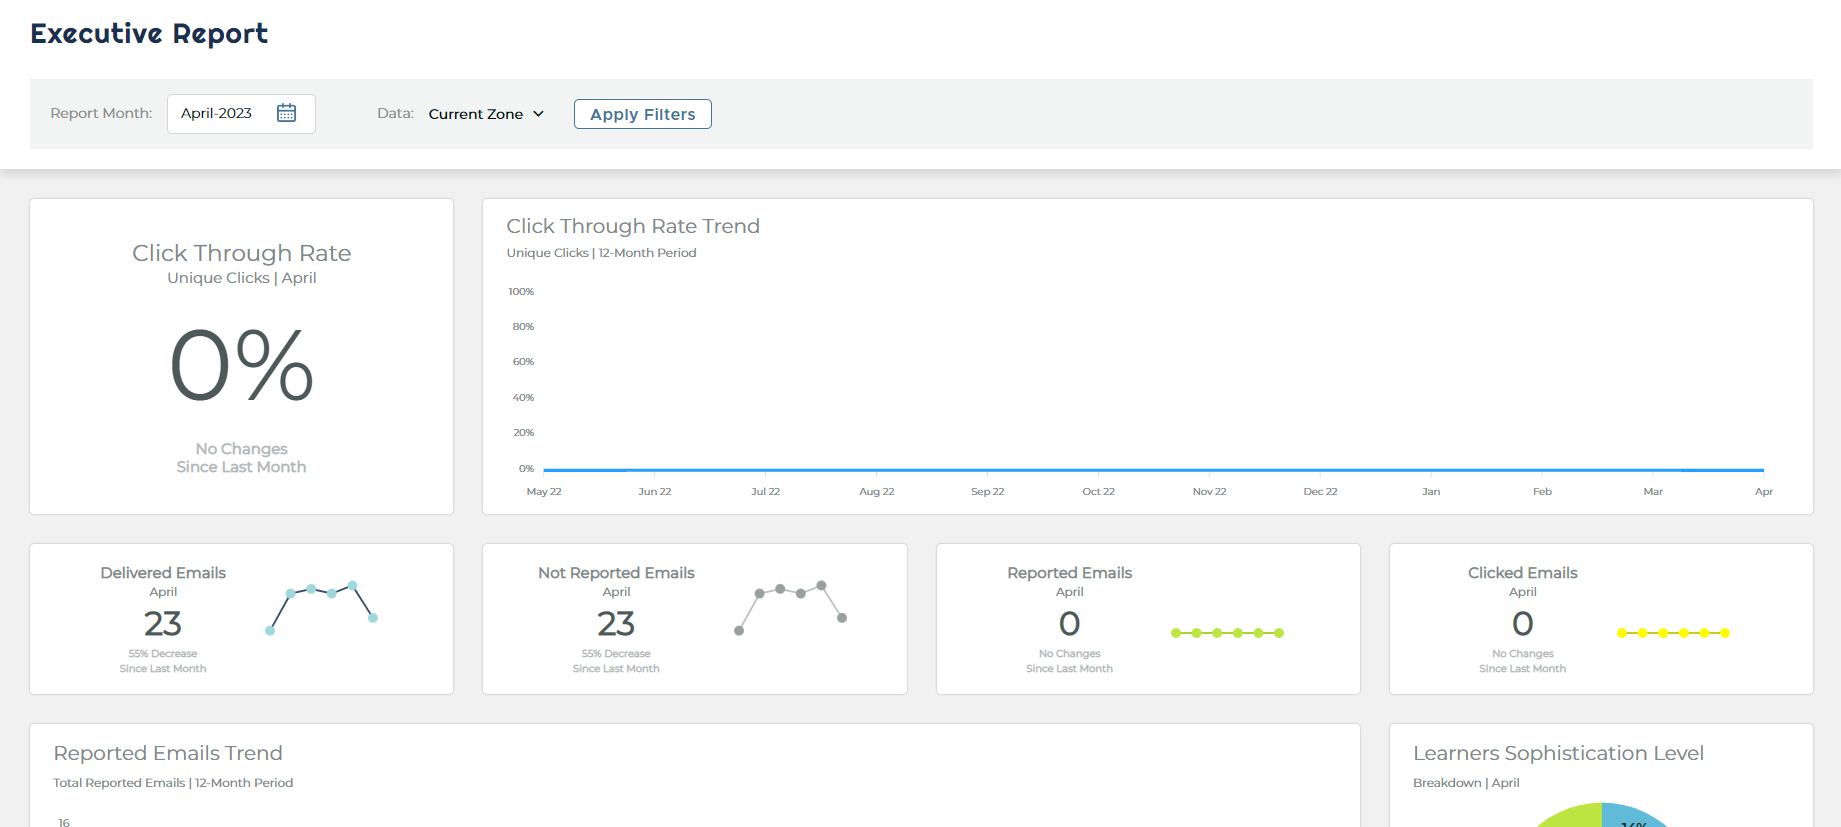Image resolution: width=1841 pixels, height=827 pixels.
Task: Click the Report Month field showing April-2023
Action: coord(241,114)
